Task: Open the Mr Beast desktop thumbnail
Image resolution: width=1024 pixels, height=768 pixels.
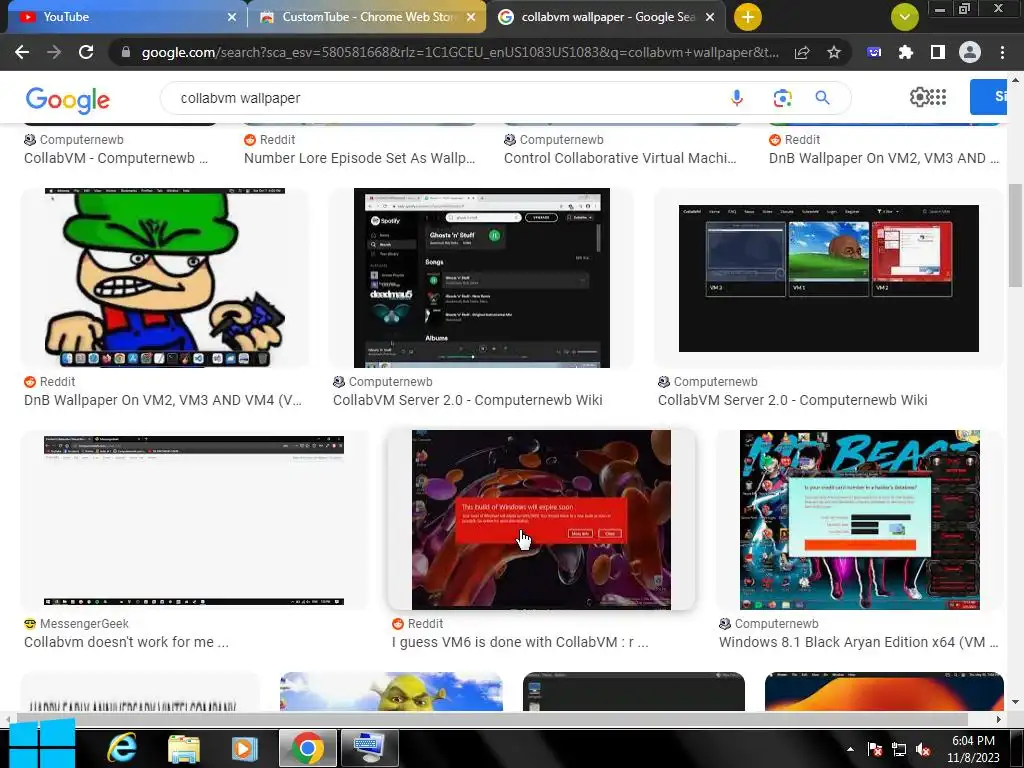Action: coord(859,520)
